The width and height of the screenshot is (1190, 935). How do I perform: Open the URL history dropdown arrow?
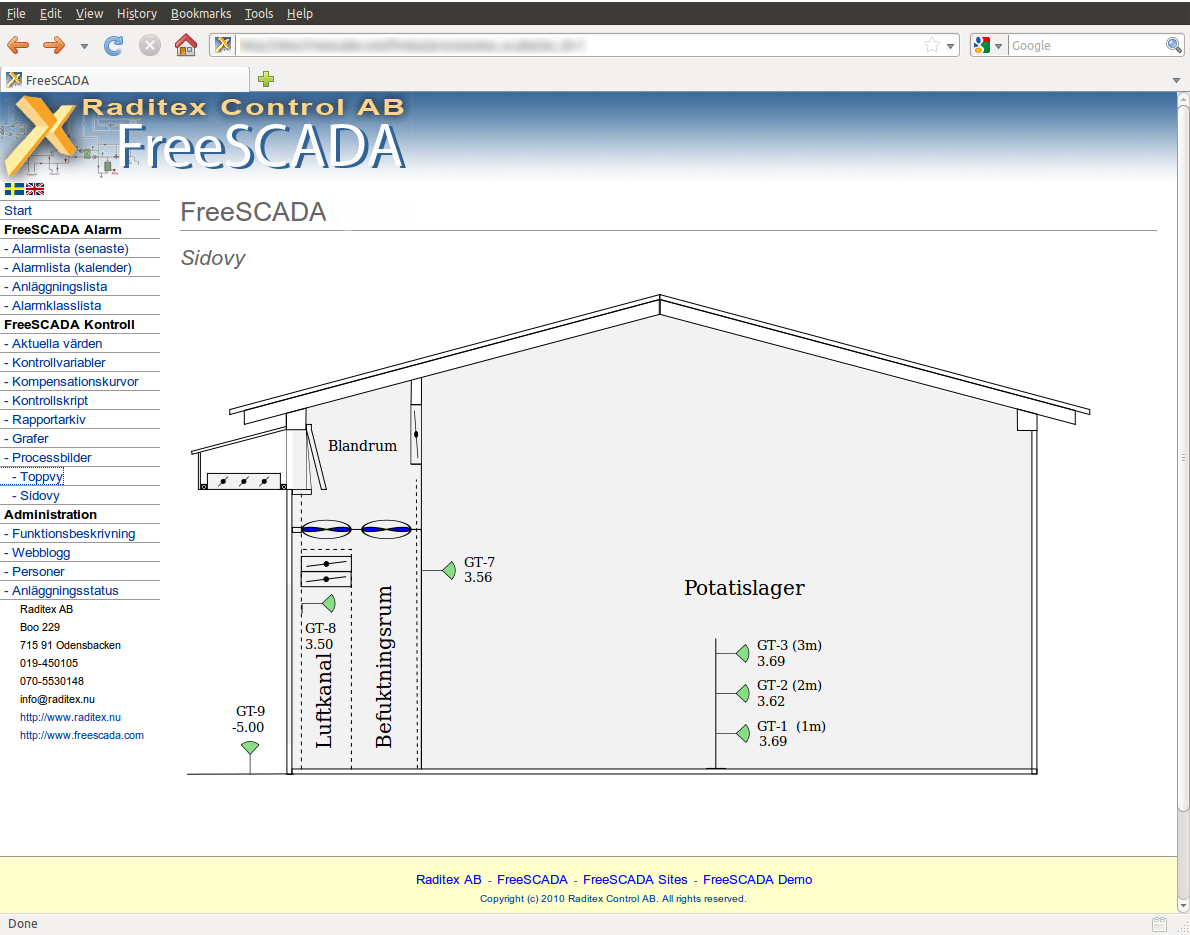pyautogui.click(x=950, y=46)
